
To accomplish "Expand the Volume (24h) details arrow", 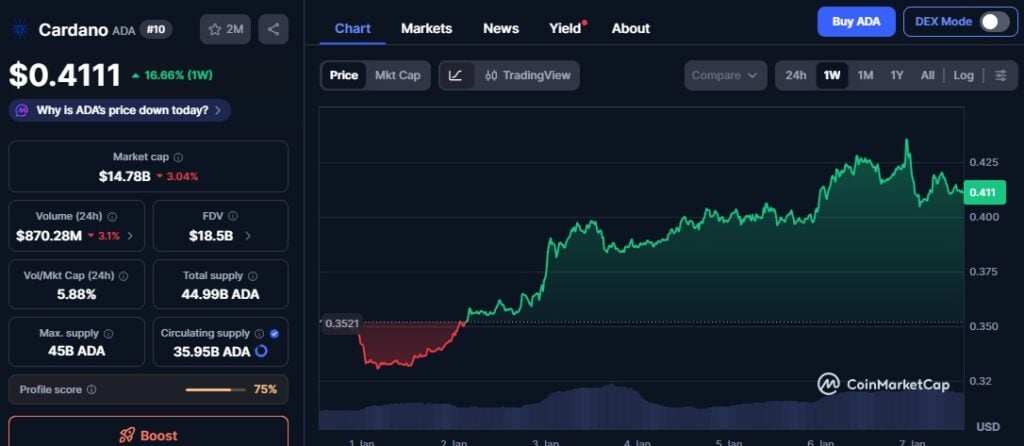I will point(130,236).
